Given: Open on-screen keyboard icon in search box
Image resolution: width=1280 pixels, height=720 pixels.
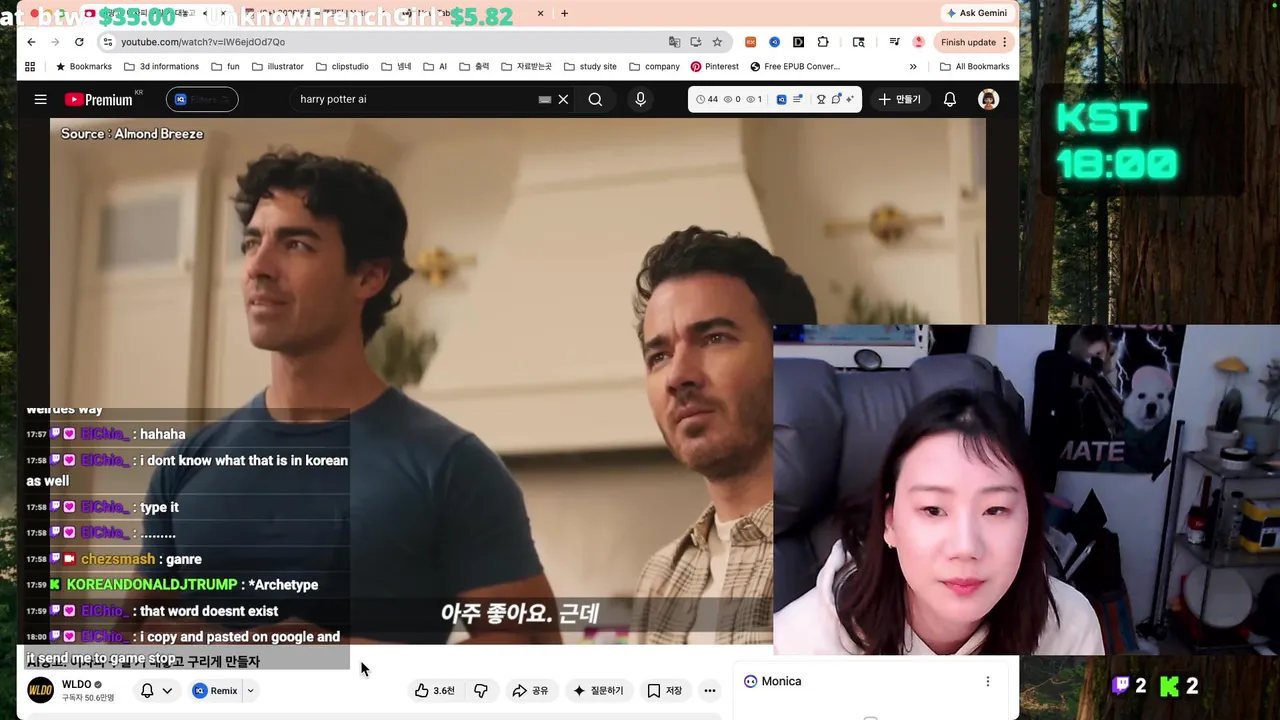Looking at the screenshot, I should coord(544,99).
